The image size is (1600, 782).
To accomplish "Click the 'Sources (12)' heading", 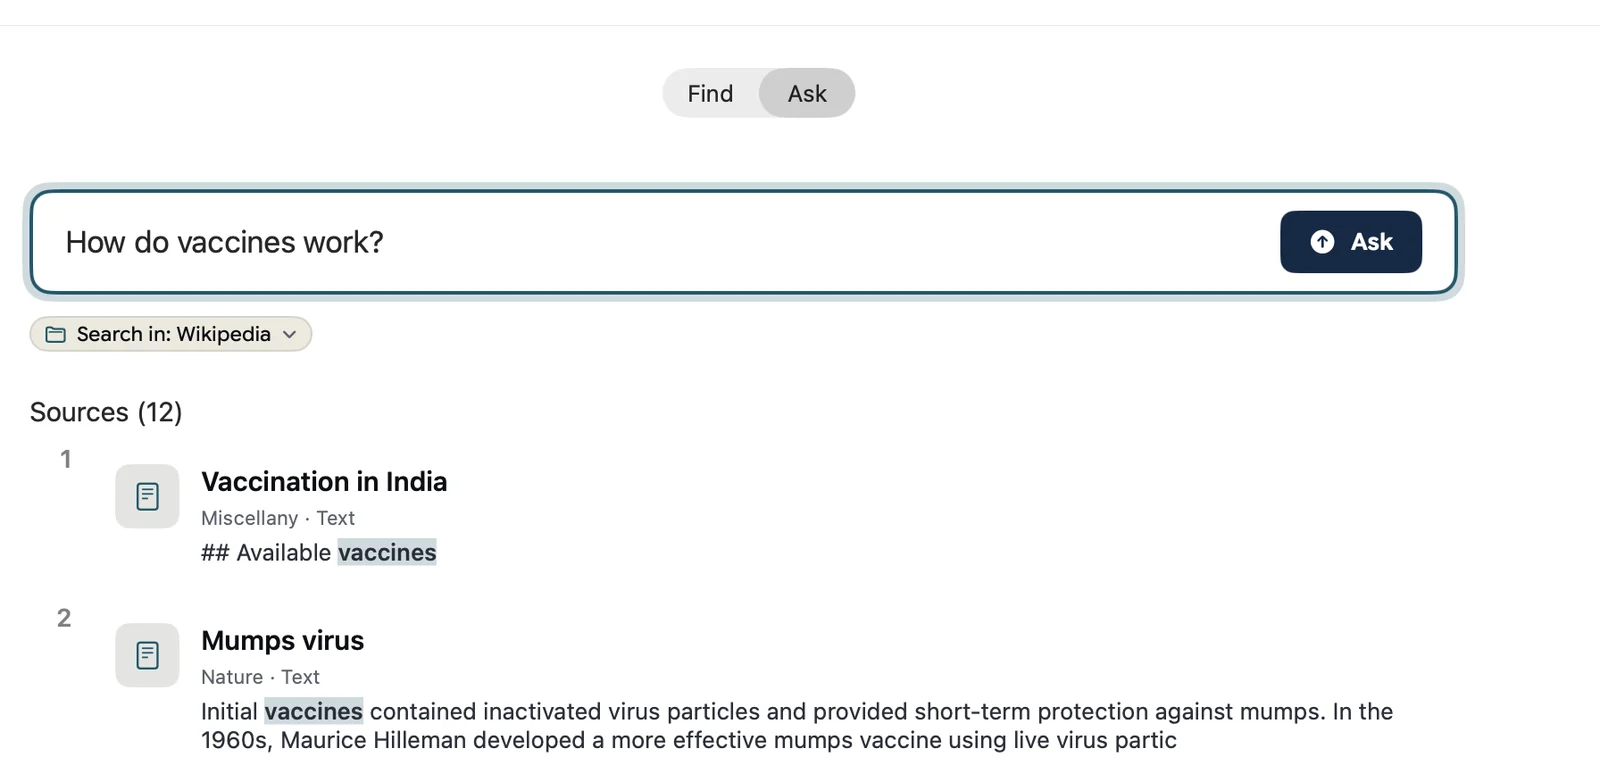I will coord(106,412).
